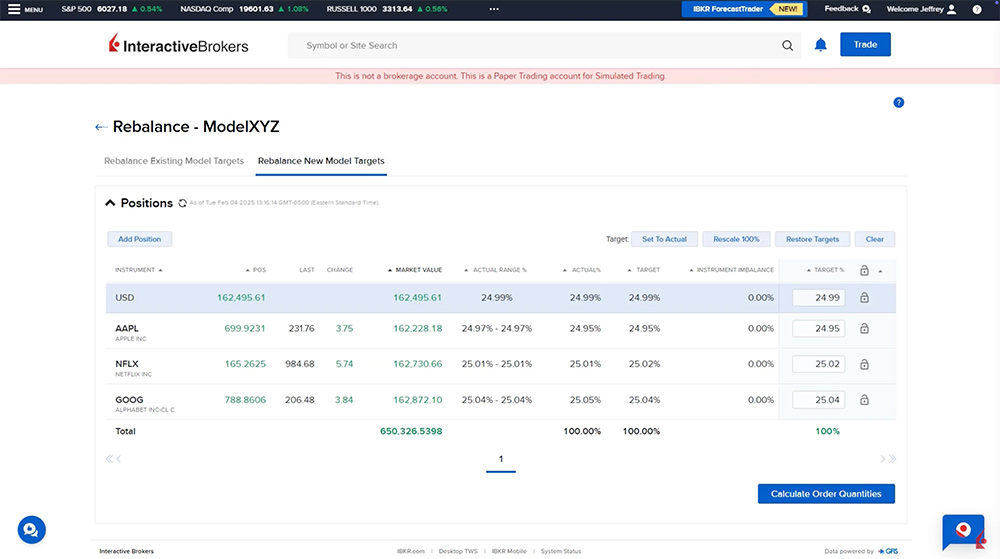
Task: Open the IBKR.com footer link
Action: coord(411,551)
